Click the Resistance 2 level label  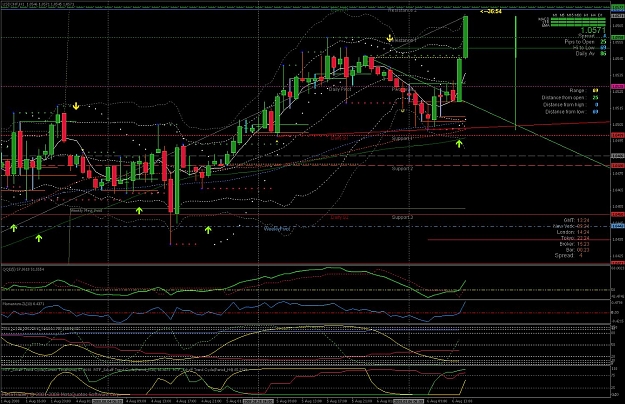pyautogui.click(x=402, y=10)
